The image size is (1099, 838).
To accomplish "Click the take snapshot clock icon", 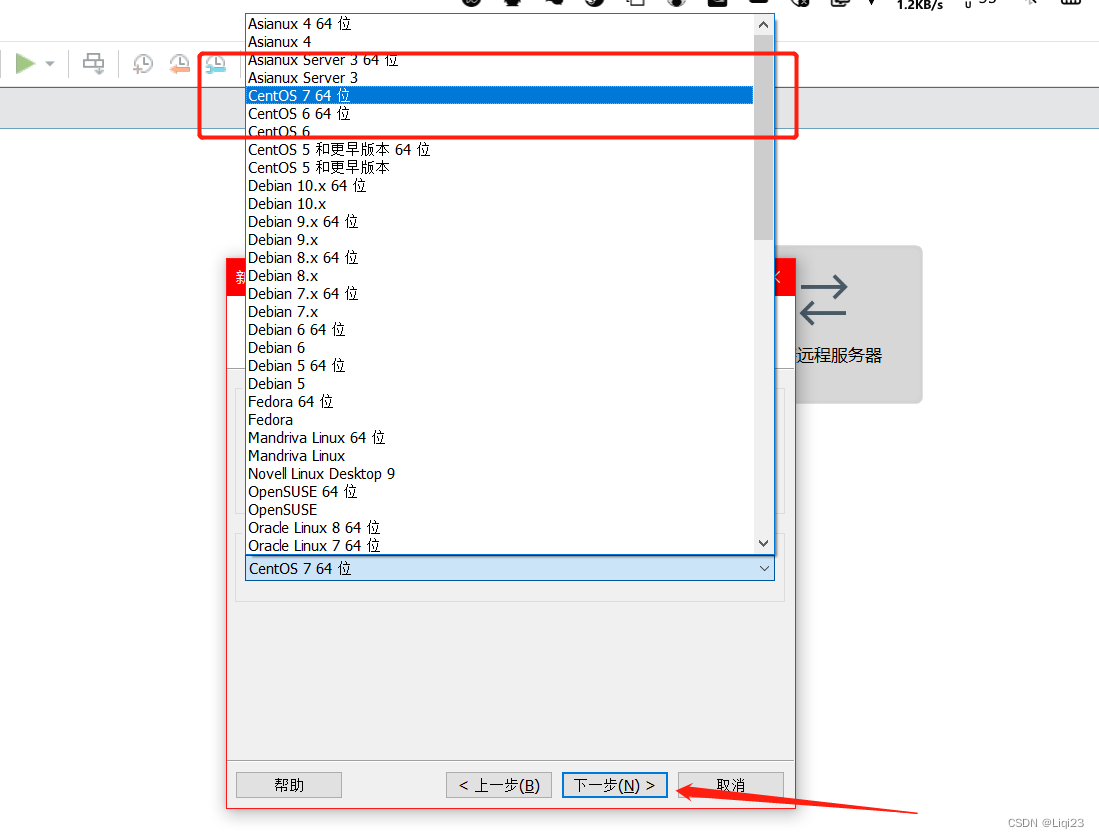I will [142, 64].
